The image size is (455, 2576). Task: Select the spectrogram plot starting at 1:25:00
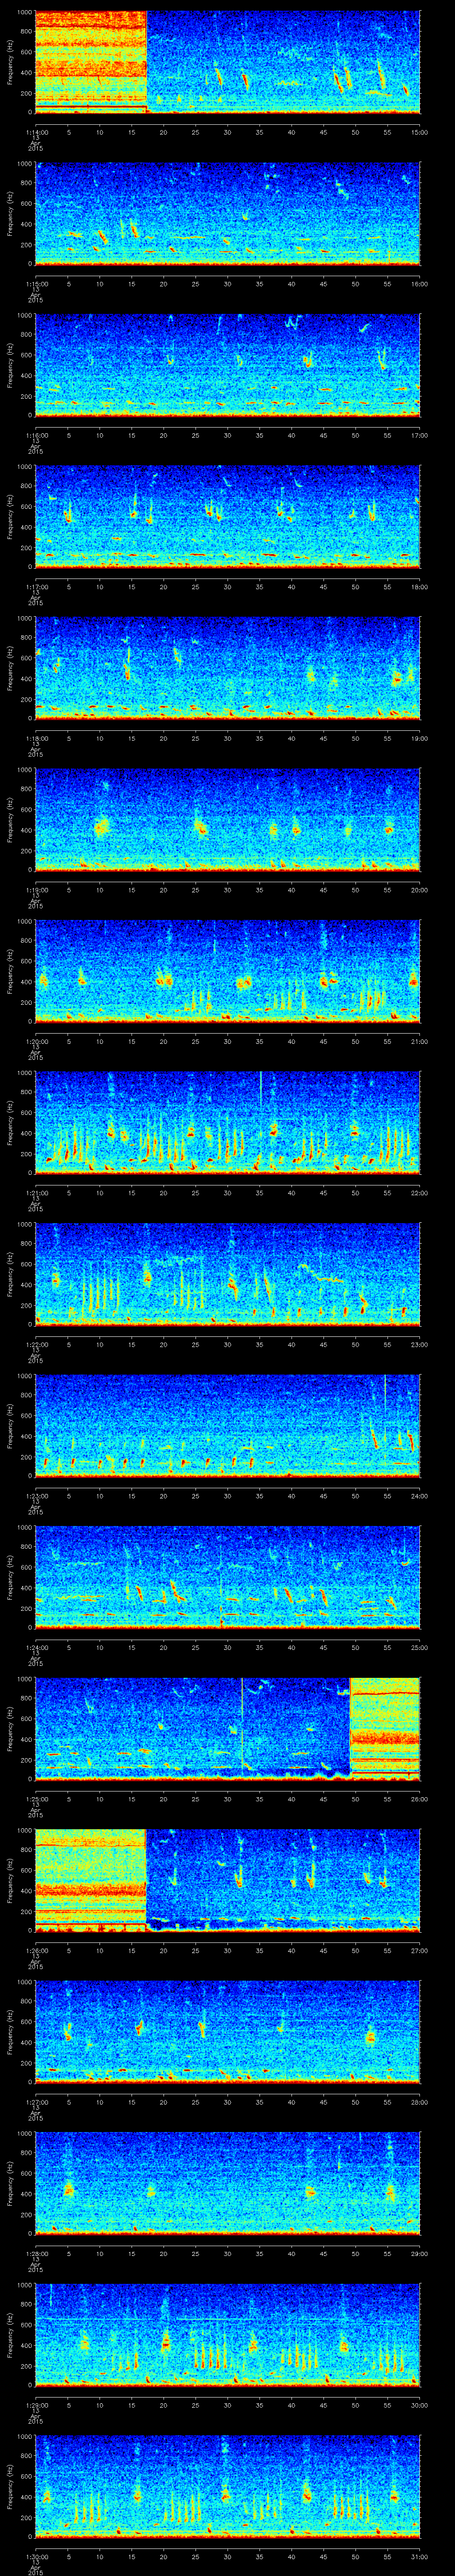click(227, 1729)
